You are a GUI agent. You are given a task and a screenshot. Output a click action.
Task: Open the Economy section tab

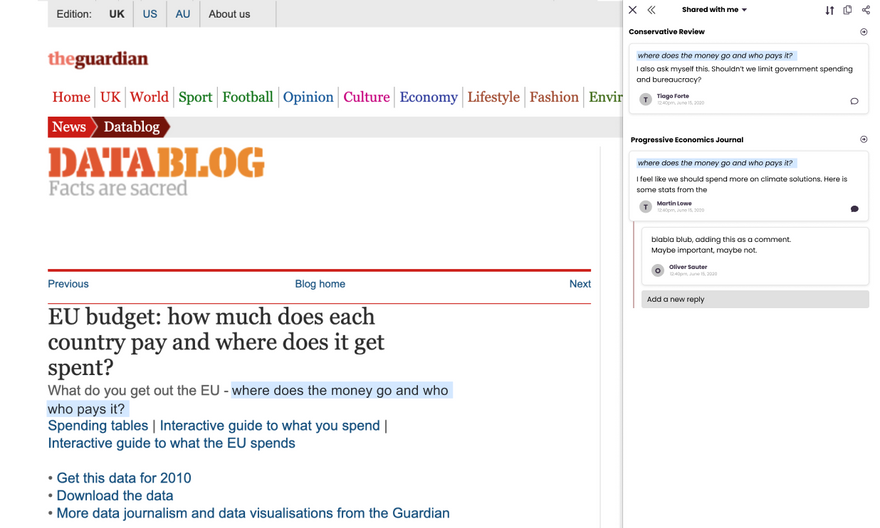coord(428,97)
